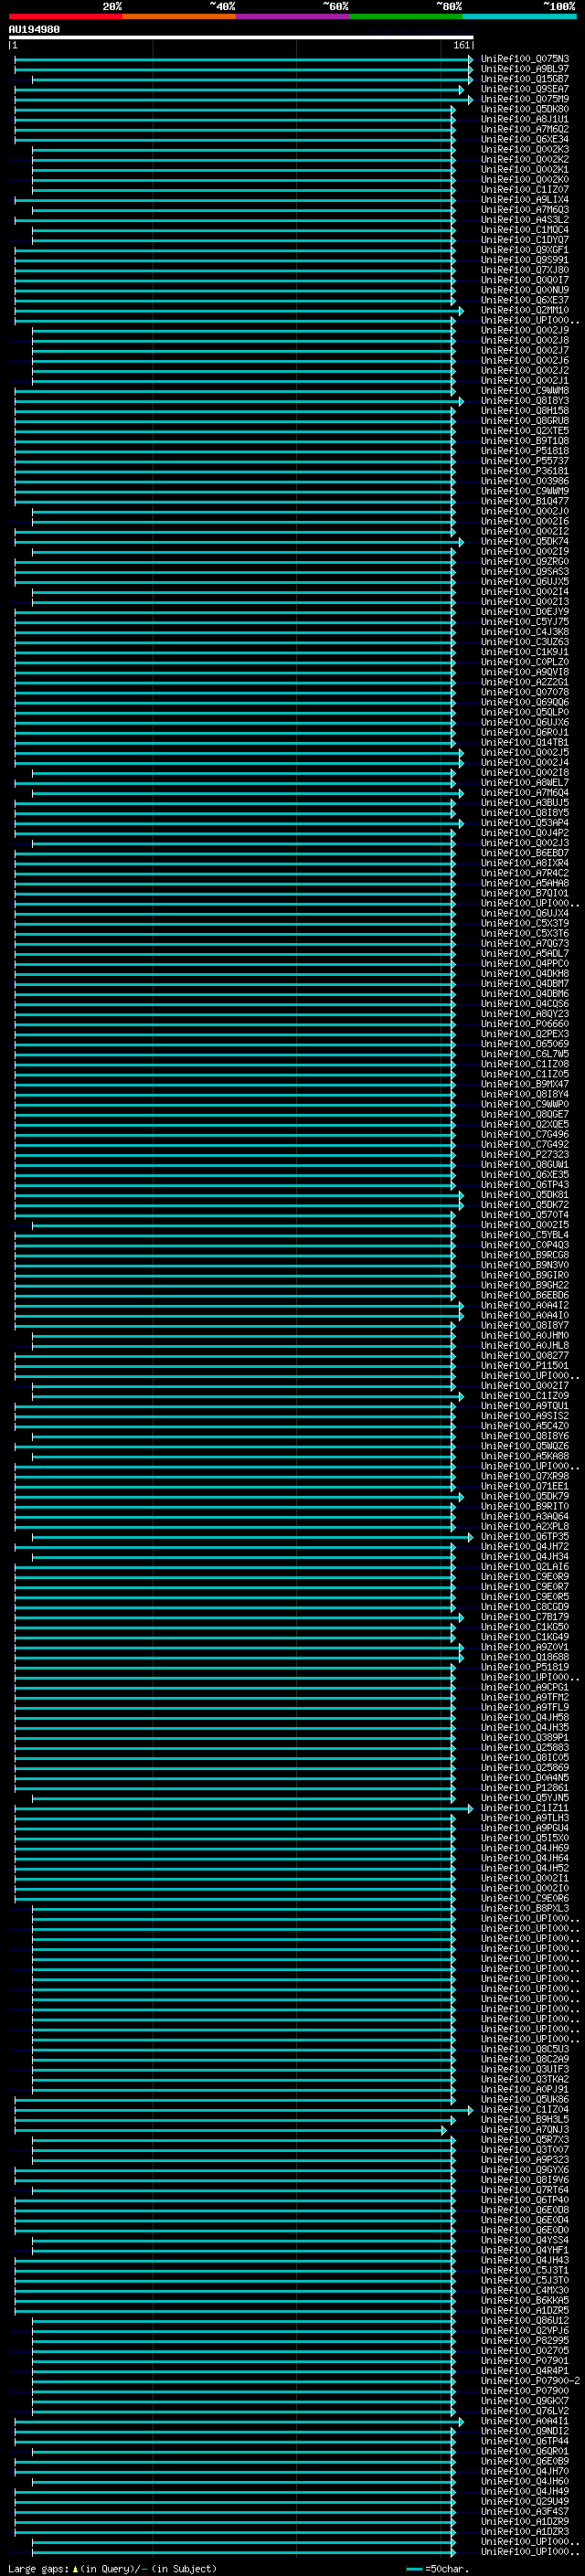The width and height of the screenshot is (585, 2576).
Task: Select the UniRef100_P55737 label
Action: (x=525, y=461)
